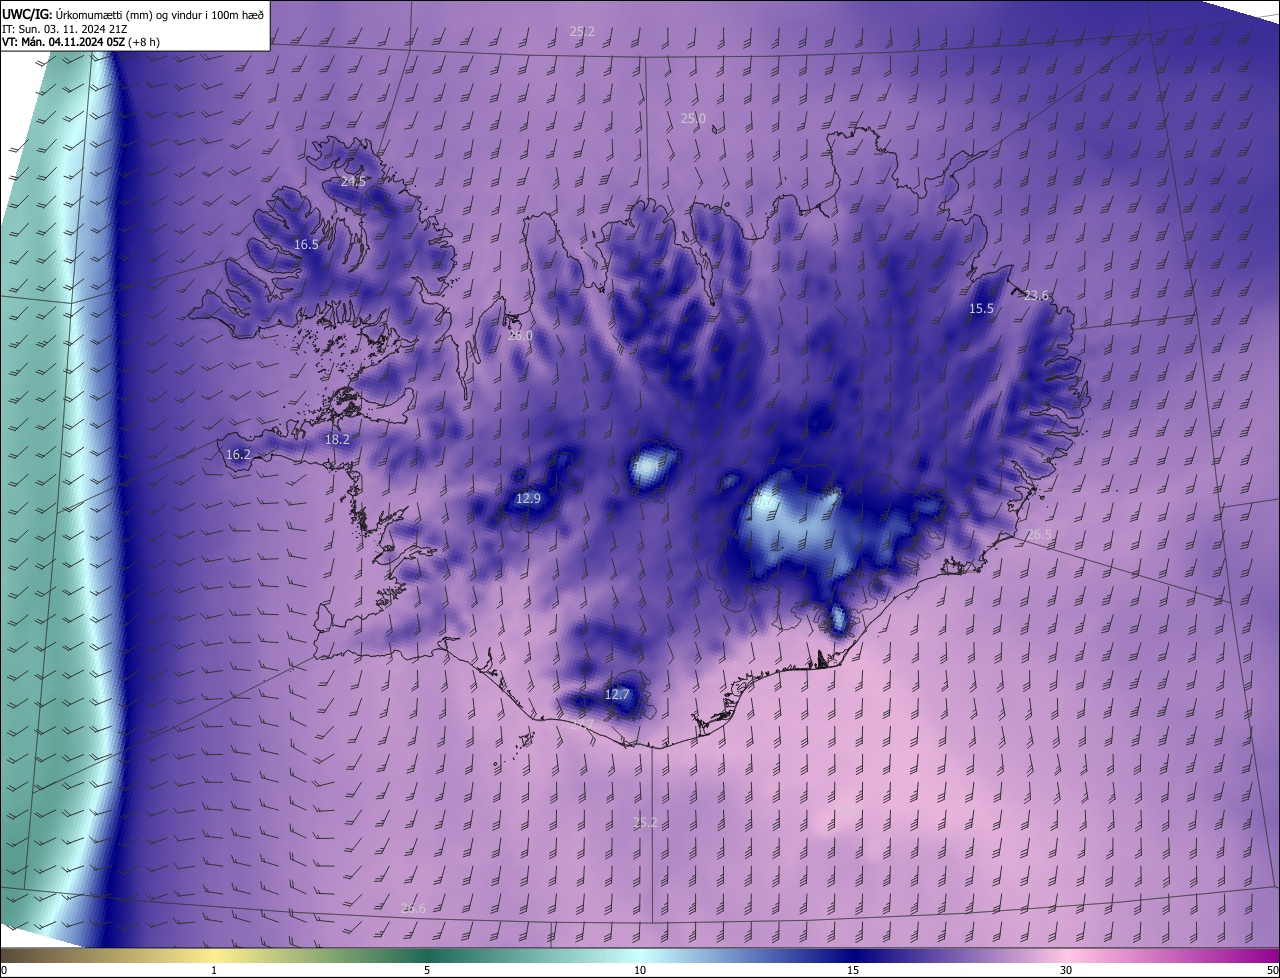Click the color scale tick label 5
The image size is (1280, 978).
pos(427,970)
